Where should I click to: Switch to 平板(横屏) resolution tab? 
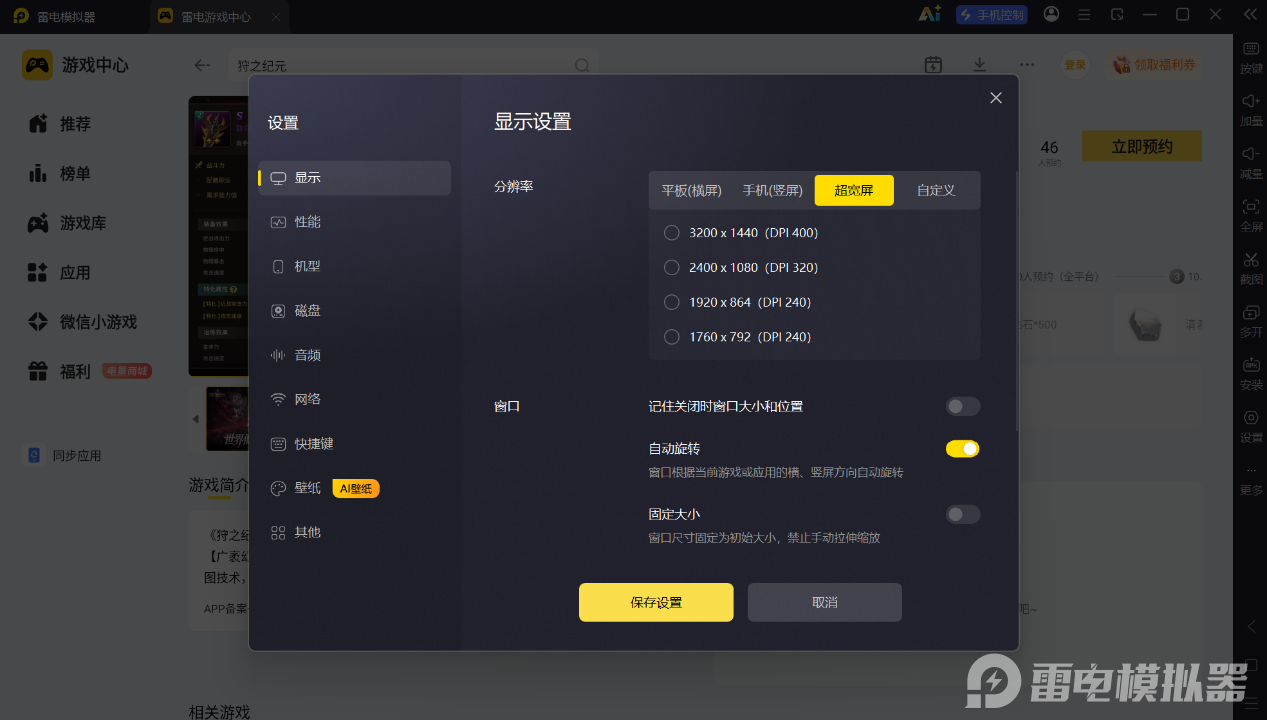pyautogui.click(x=691, y=190)
